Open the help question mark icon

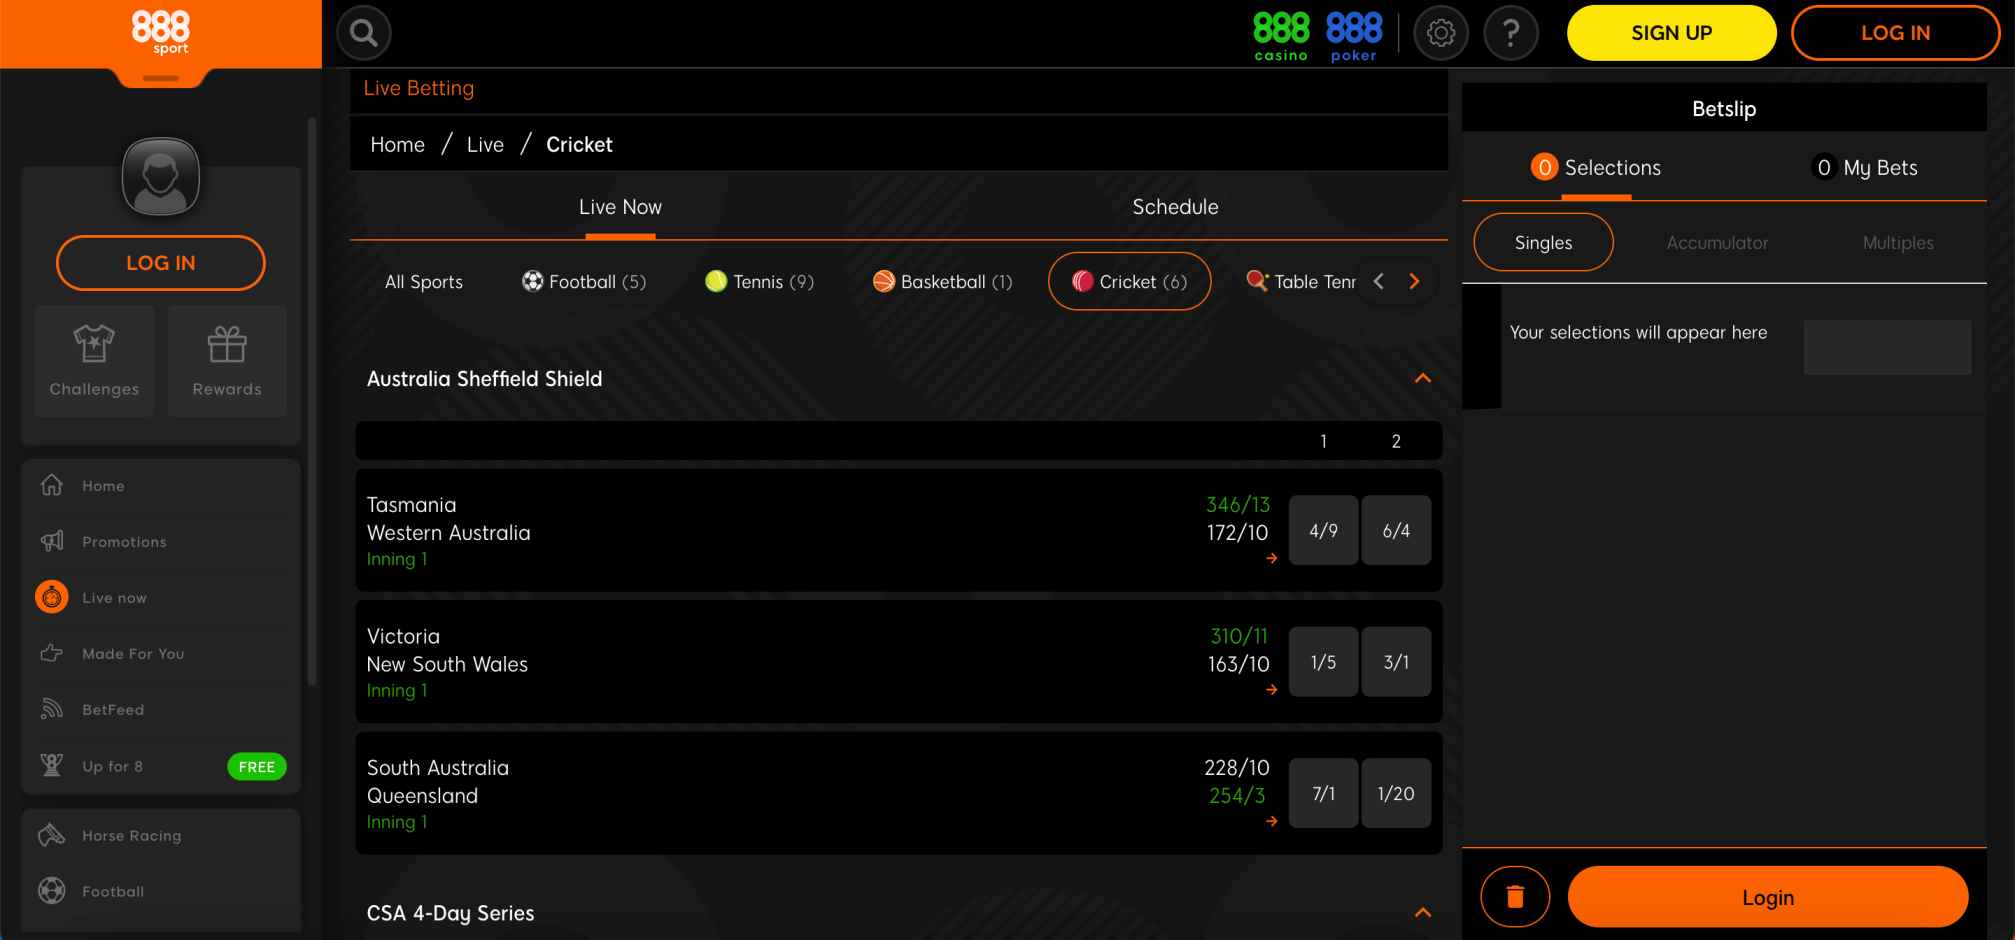pos(1510,32)
